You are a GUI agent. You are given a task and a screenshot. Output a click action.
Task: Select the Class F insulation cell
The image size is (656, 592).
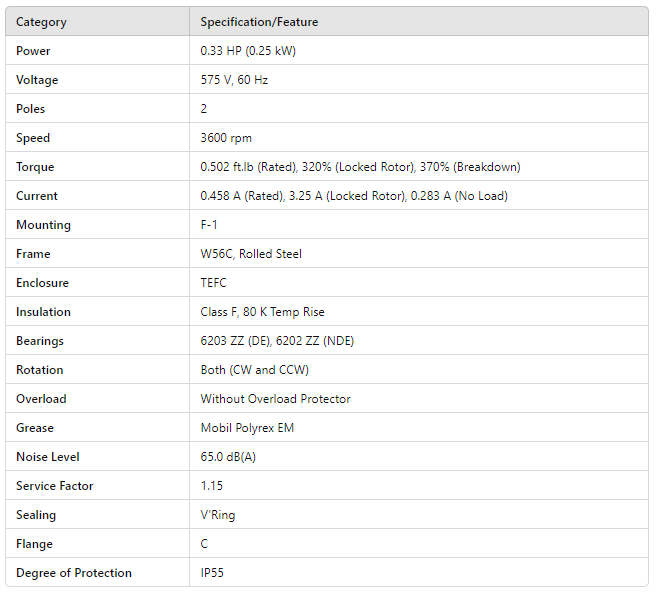(x=262, y=312)
